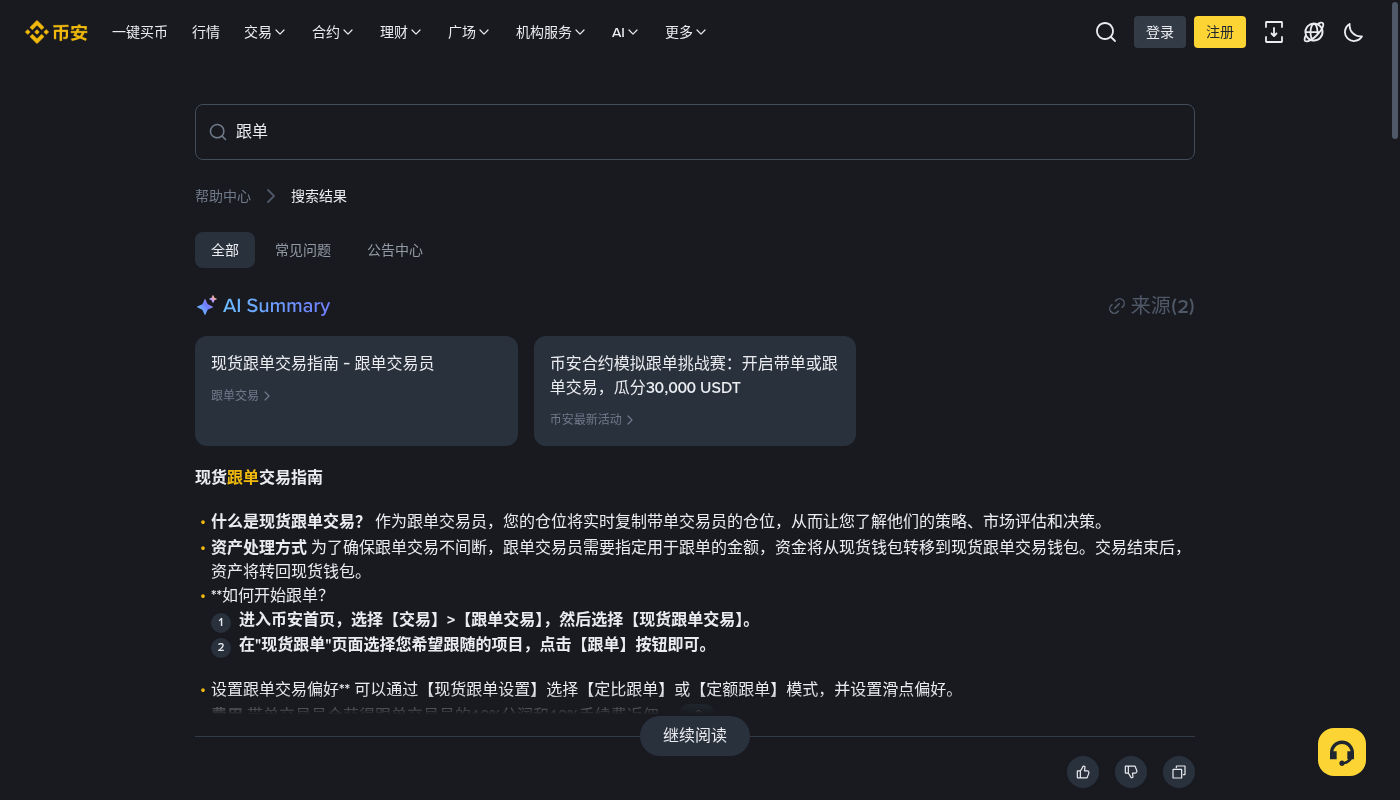Click the link icon beside 来源(2)
The width and height of the screenshot is (1400, 800).
1117,306
